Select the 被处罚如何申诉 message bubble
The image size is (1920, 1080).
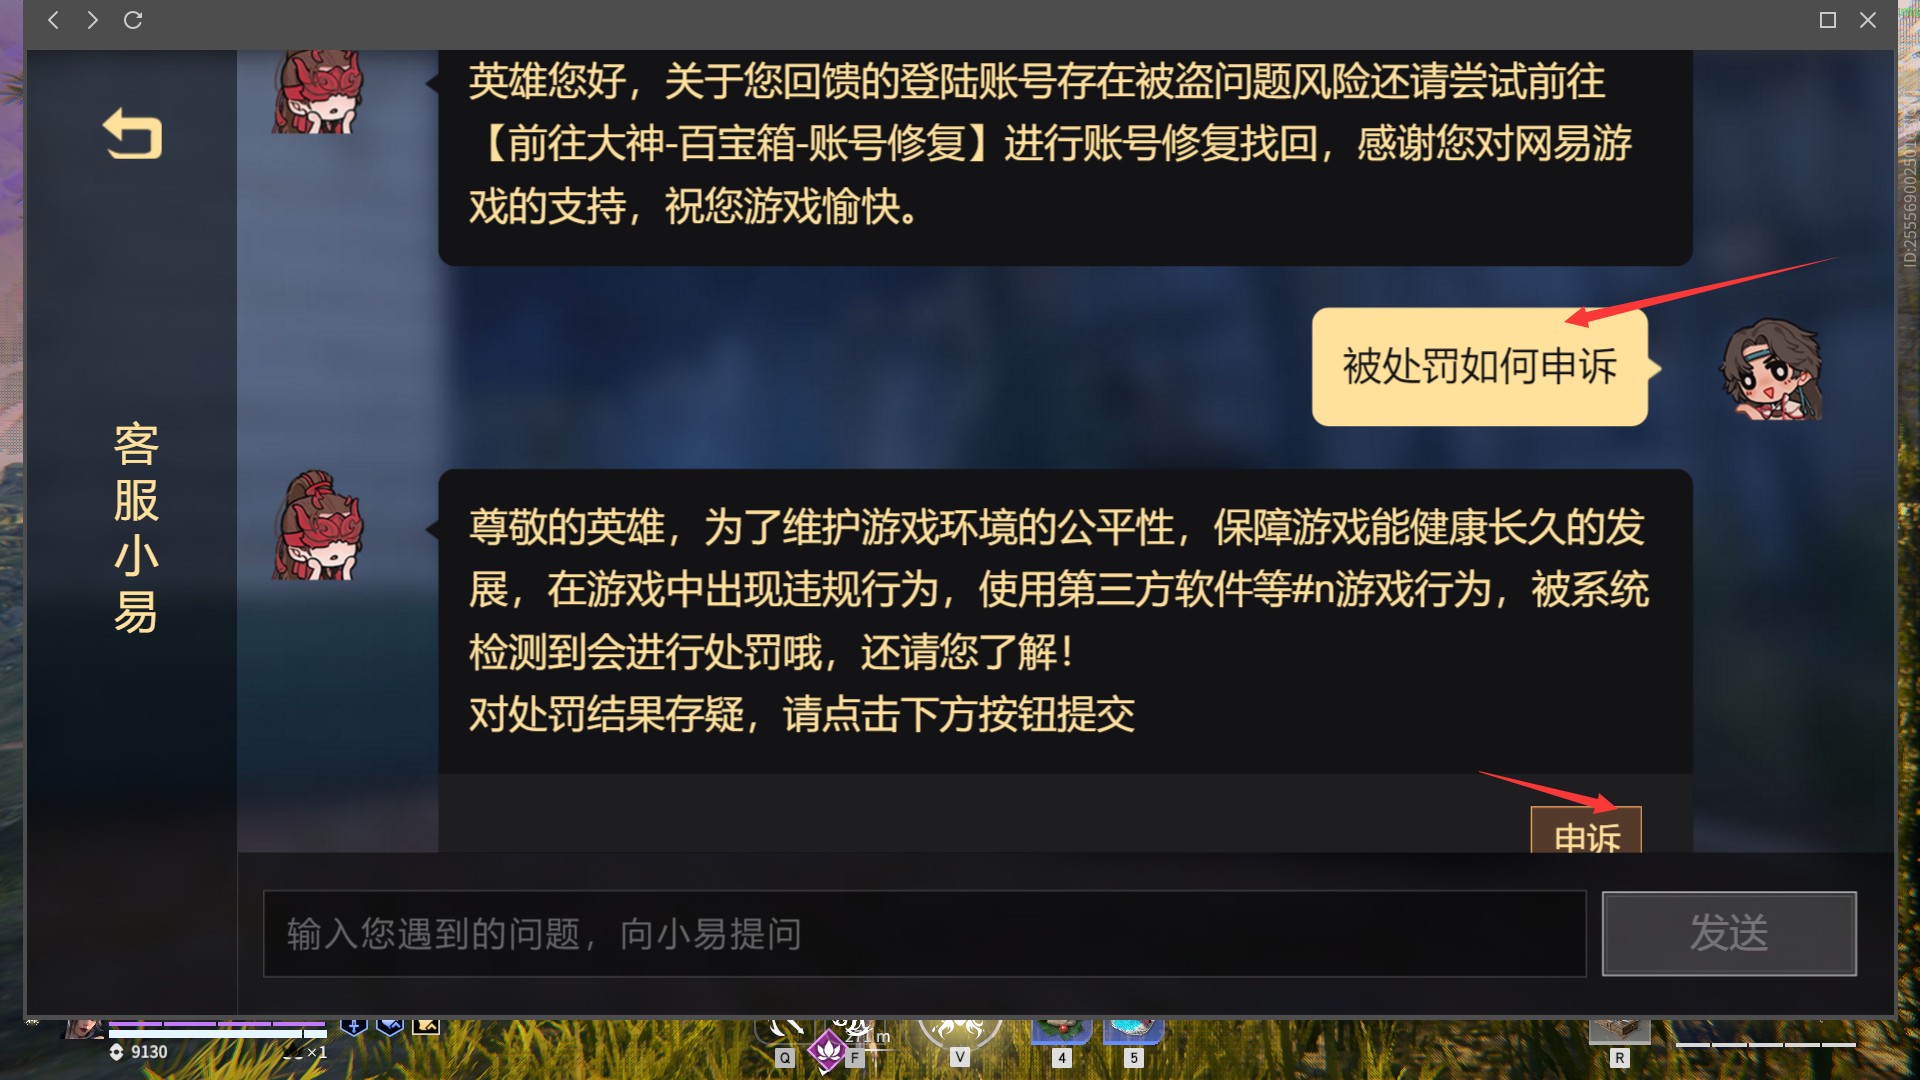click(1480, 367)
